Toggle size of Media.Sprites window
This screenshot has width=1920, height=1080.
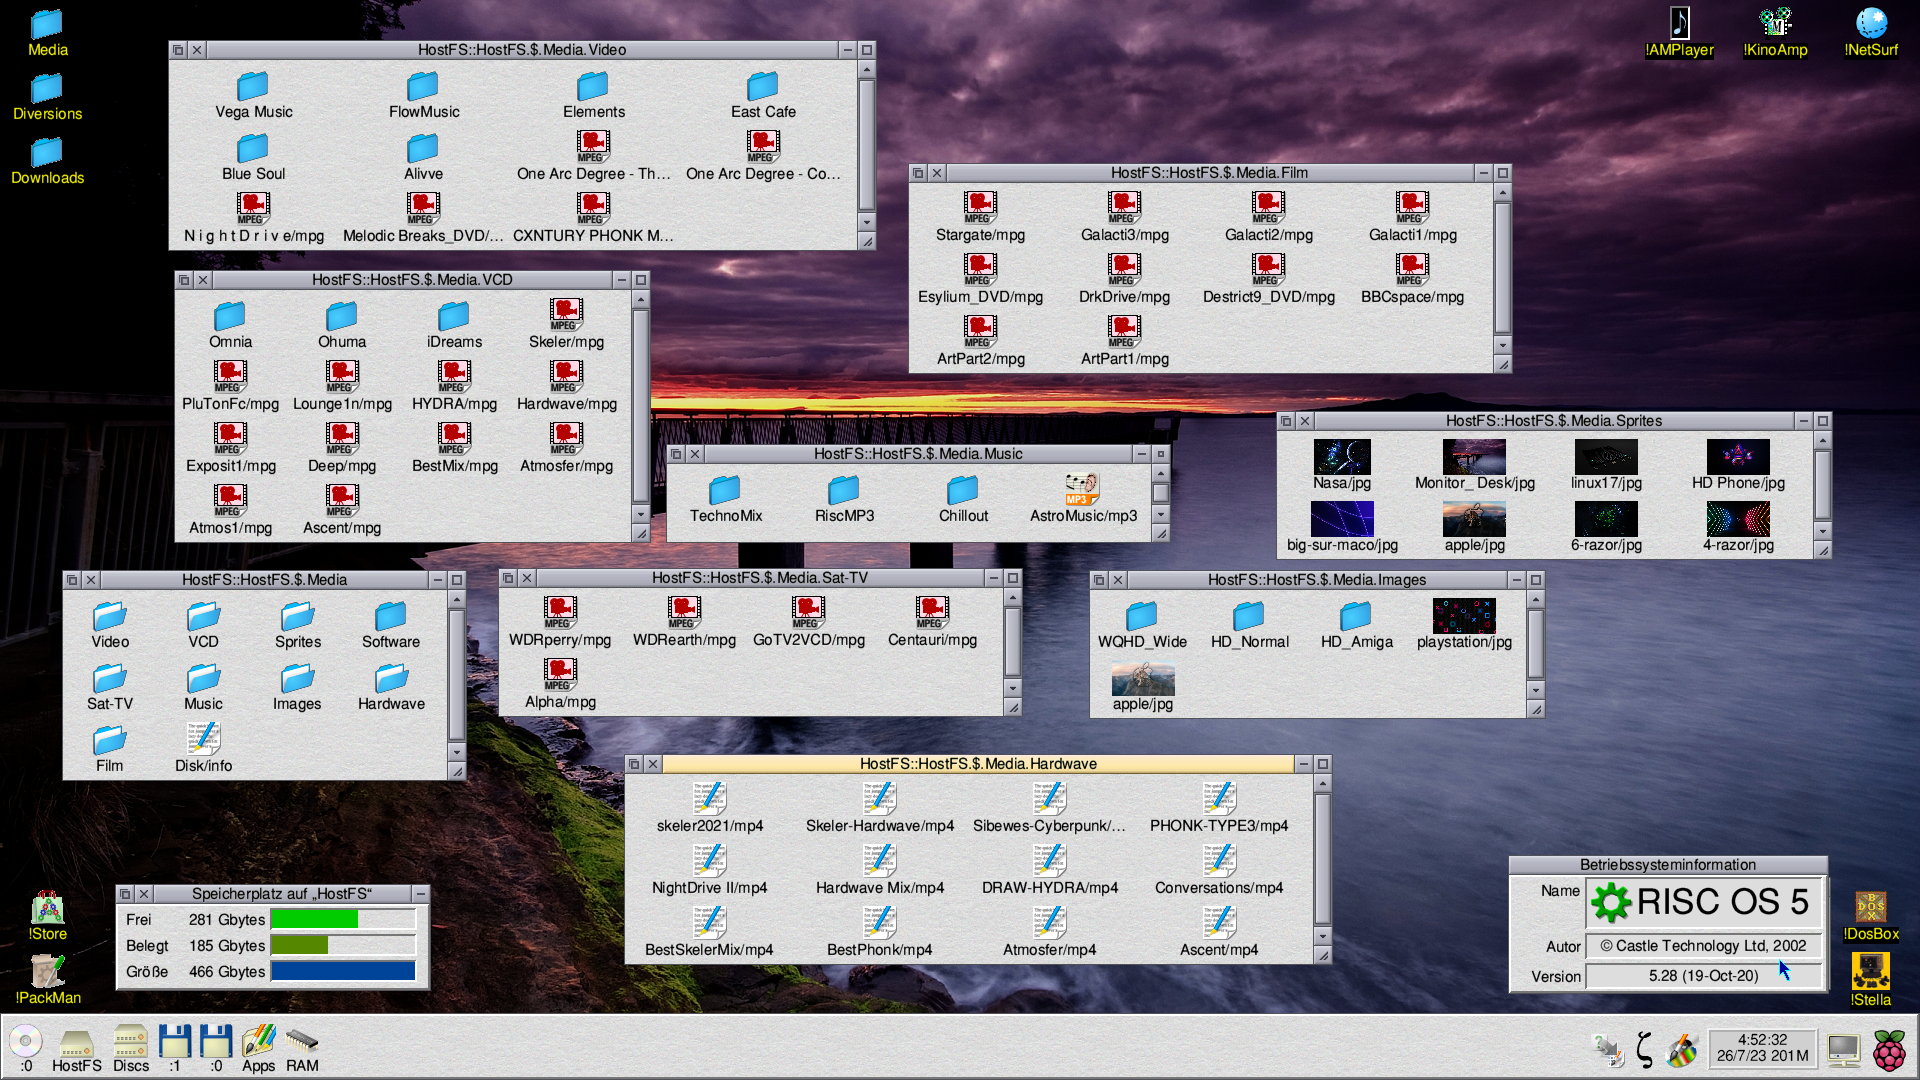coord(1822,421)
